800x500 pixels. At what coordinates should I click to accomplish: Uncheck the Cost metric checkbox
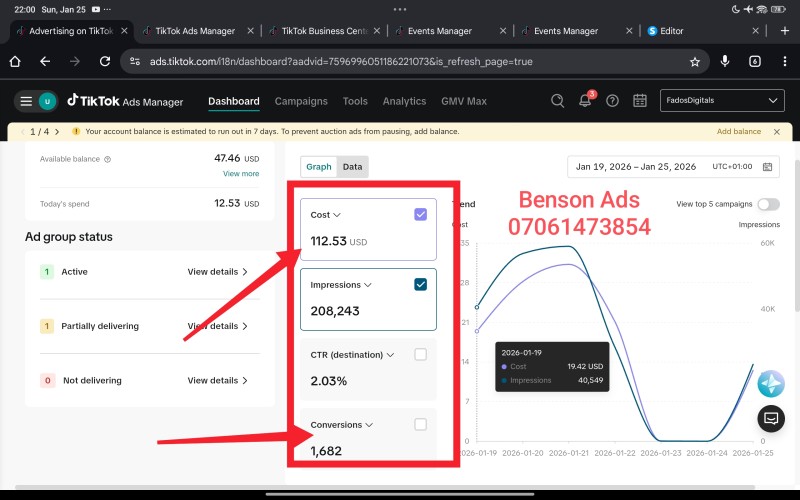pos(420,214)
